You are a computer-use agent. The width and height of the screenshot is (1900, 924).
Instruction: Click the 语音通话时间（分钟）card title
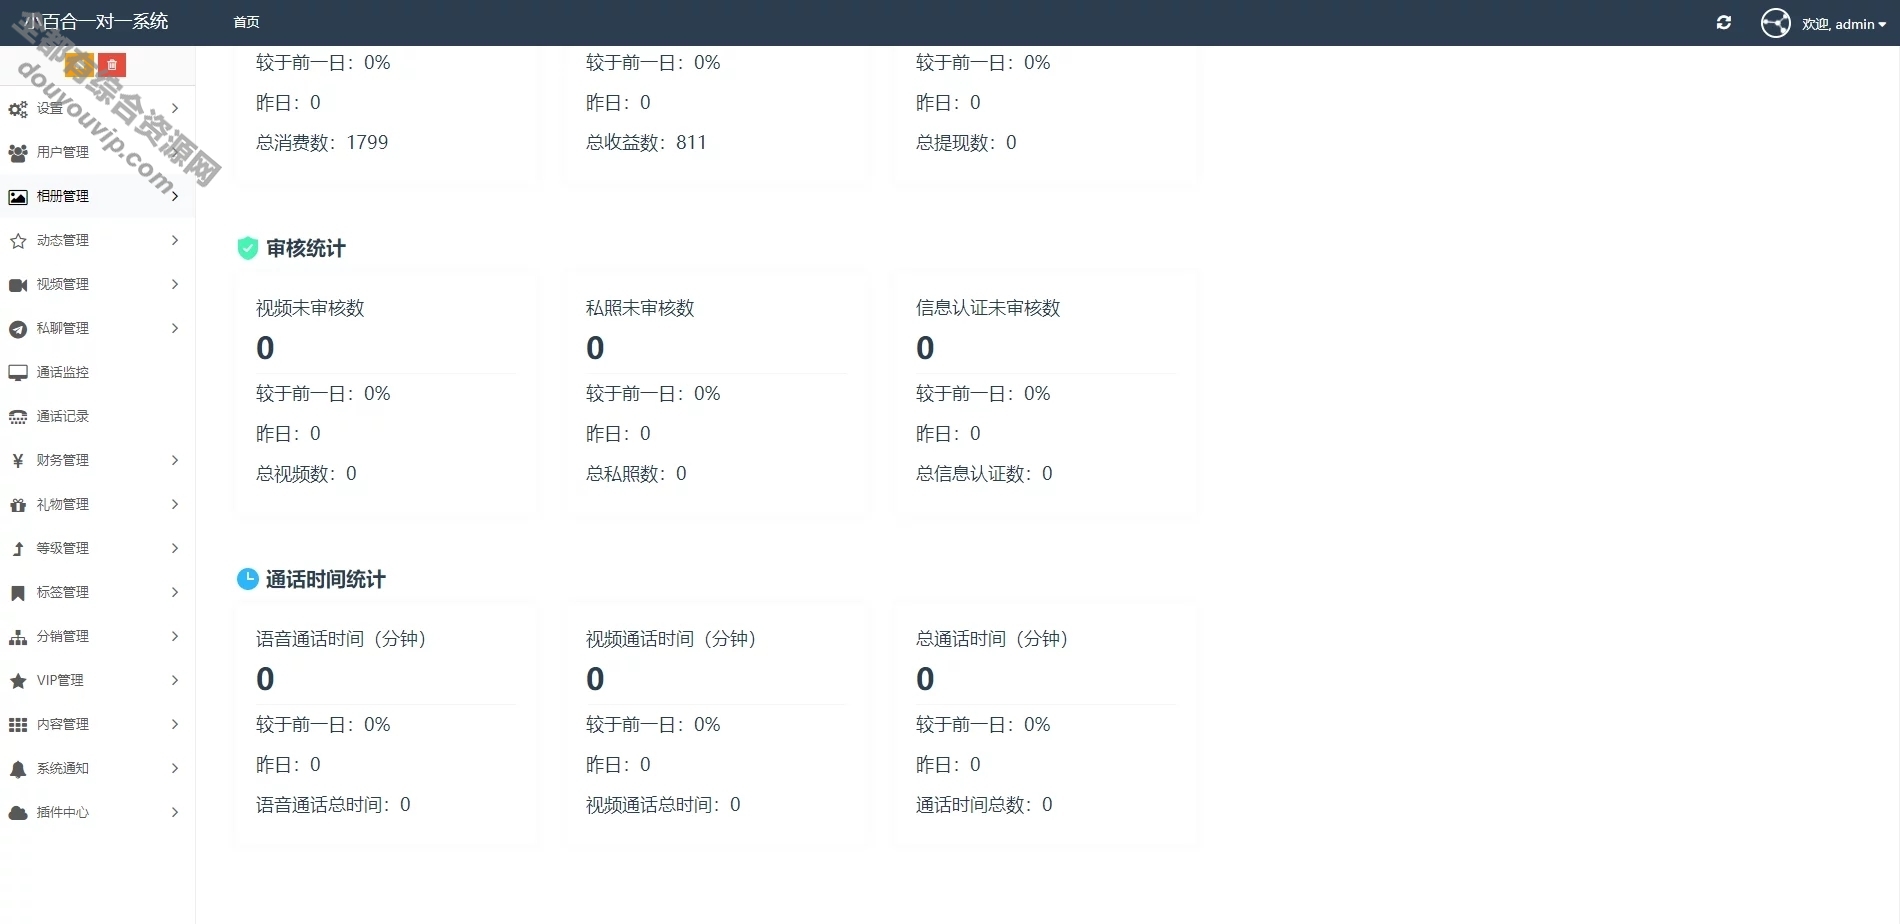click(341, 639)
